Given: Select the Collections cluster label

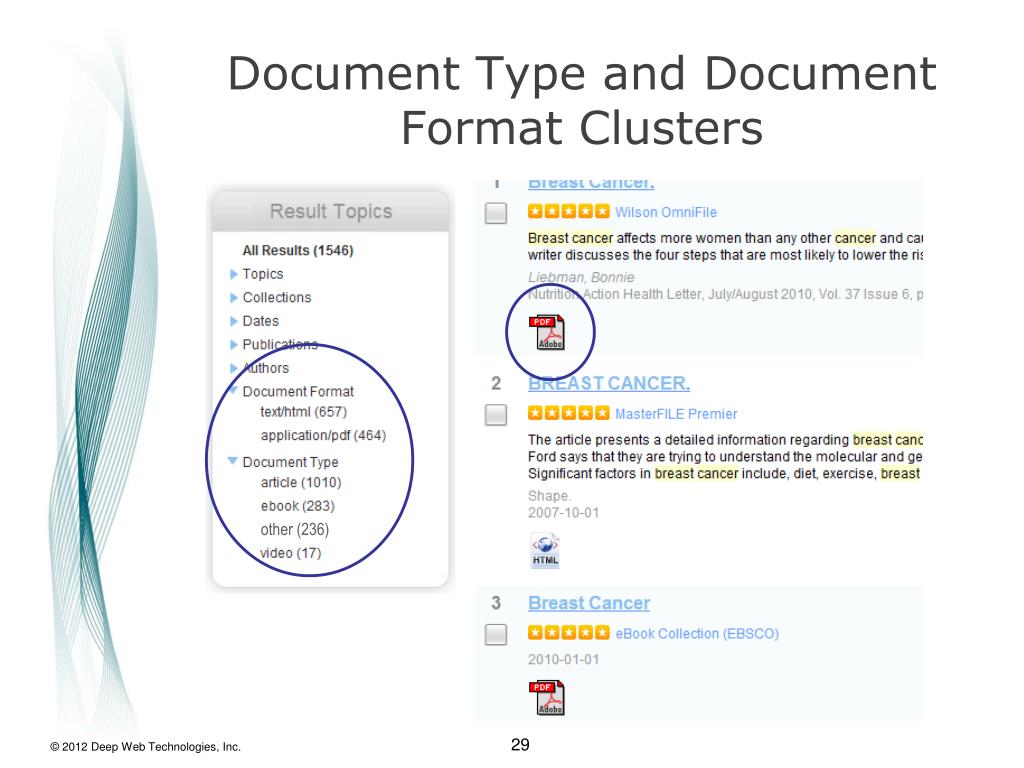Looking at the screenshot, I should point(277,298).
